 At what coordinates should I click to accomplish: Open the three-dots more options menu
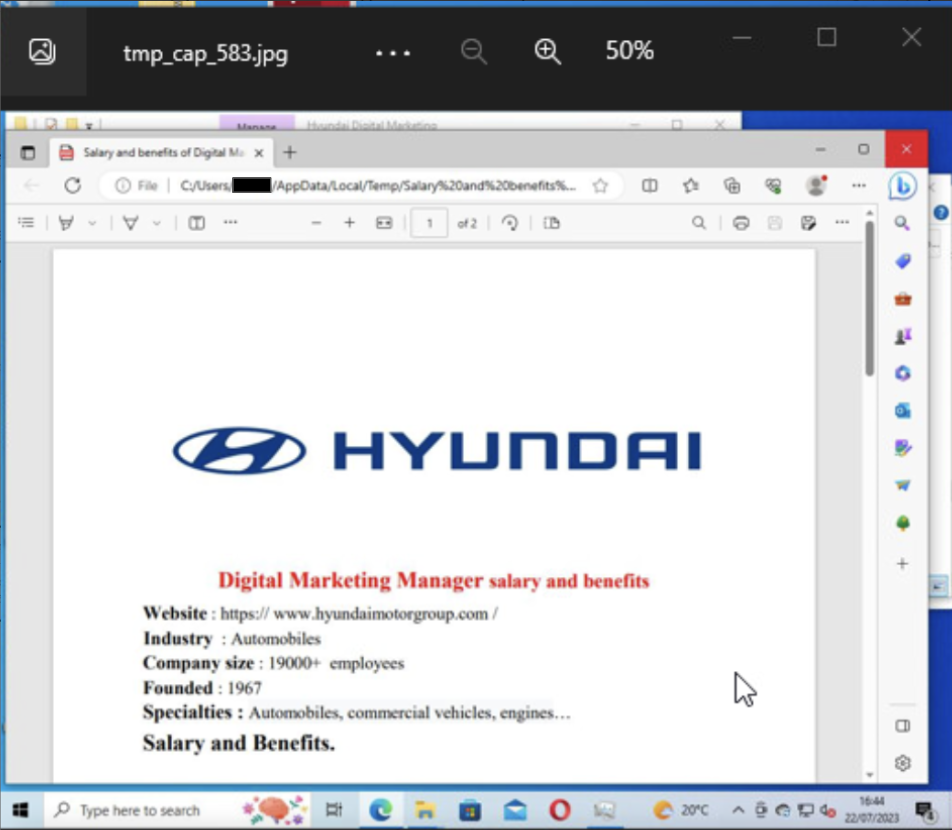(x=392, y=52)
